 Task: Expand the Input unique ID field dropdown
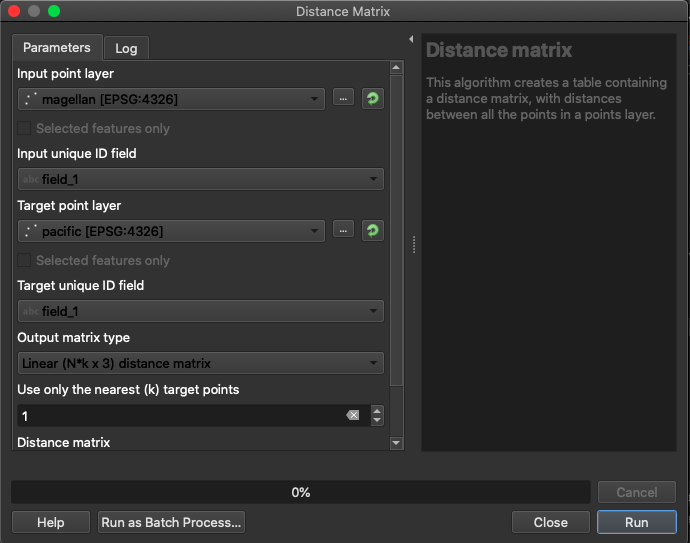(201, 180)
